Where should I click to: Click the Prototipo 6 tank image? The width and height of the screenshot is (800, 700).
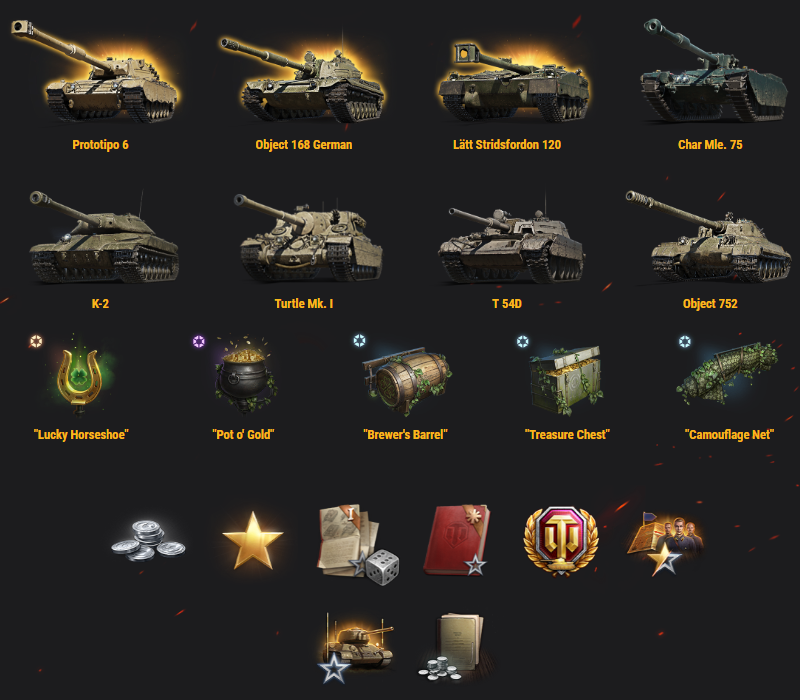pyautogui.click(x=95, y=71)
